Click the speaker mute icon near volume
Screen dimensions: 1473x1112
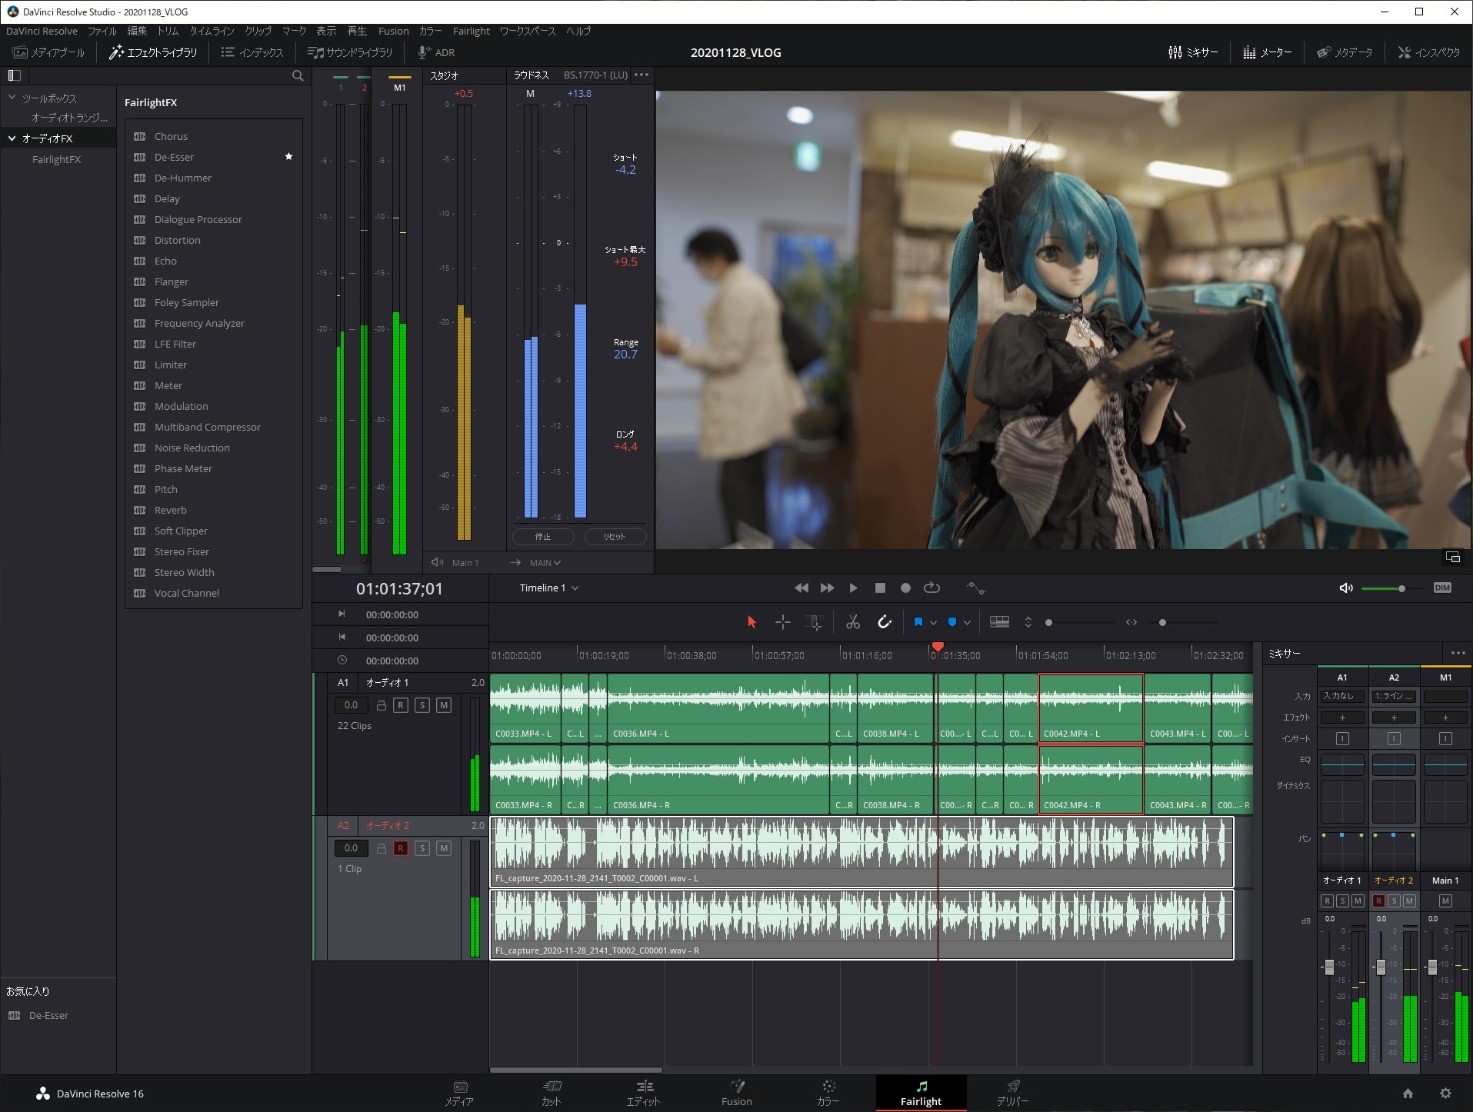point(1346,588)
